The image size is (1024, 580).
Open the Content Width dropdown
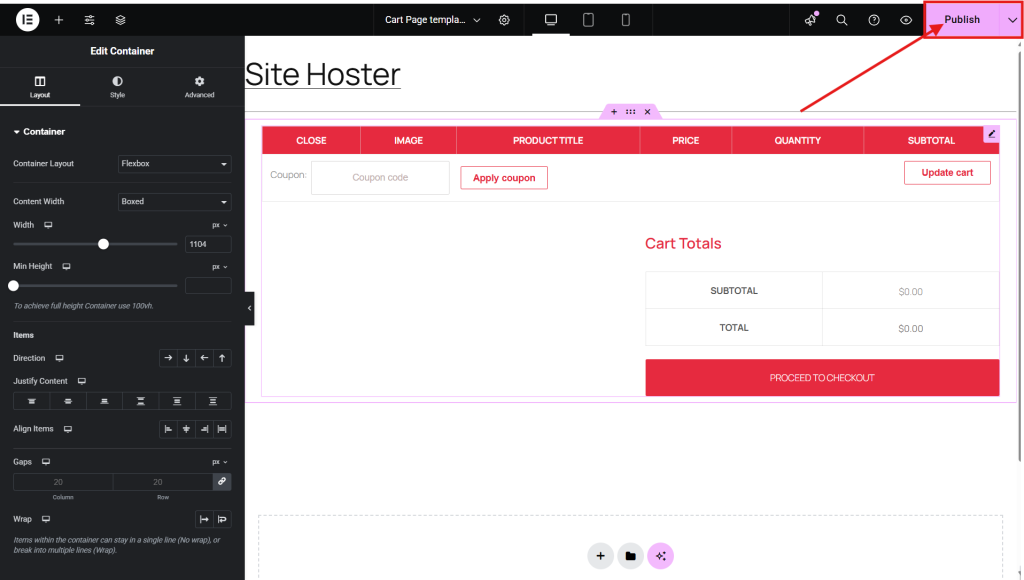pyautogui.click(x=174, y=201)
